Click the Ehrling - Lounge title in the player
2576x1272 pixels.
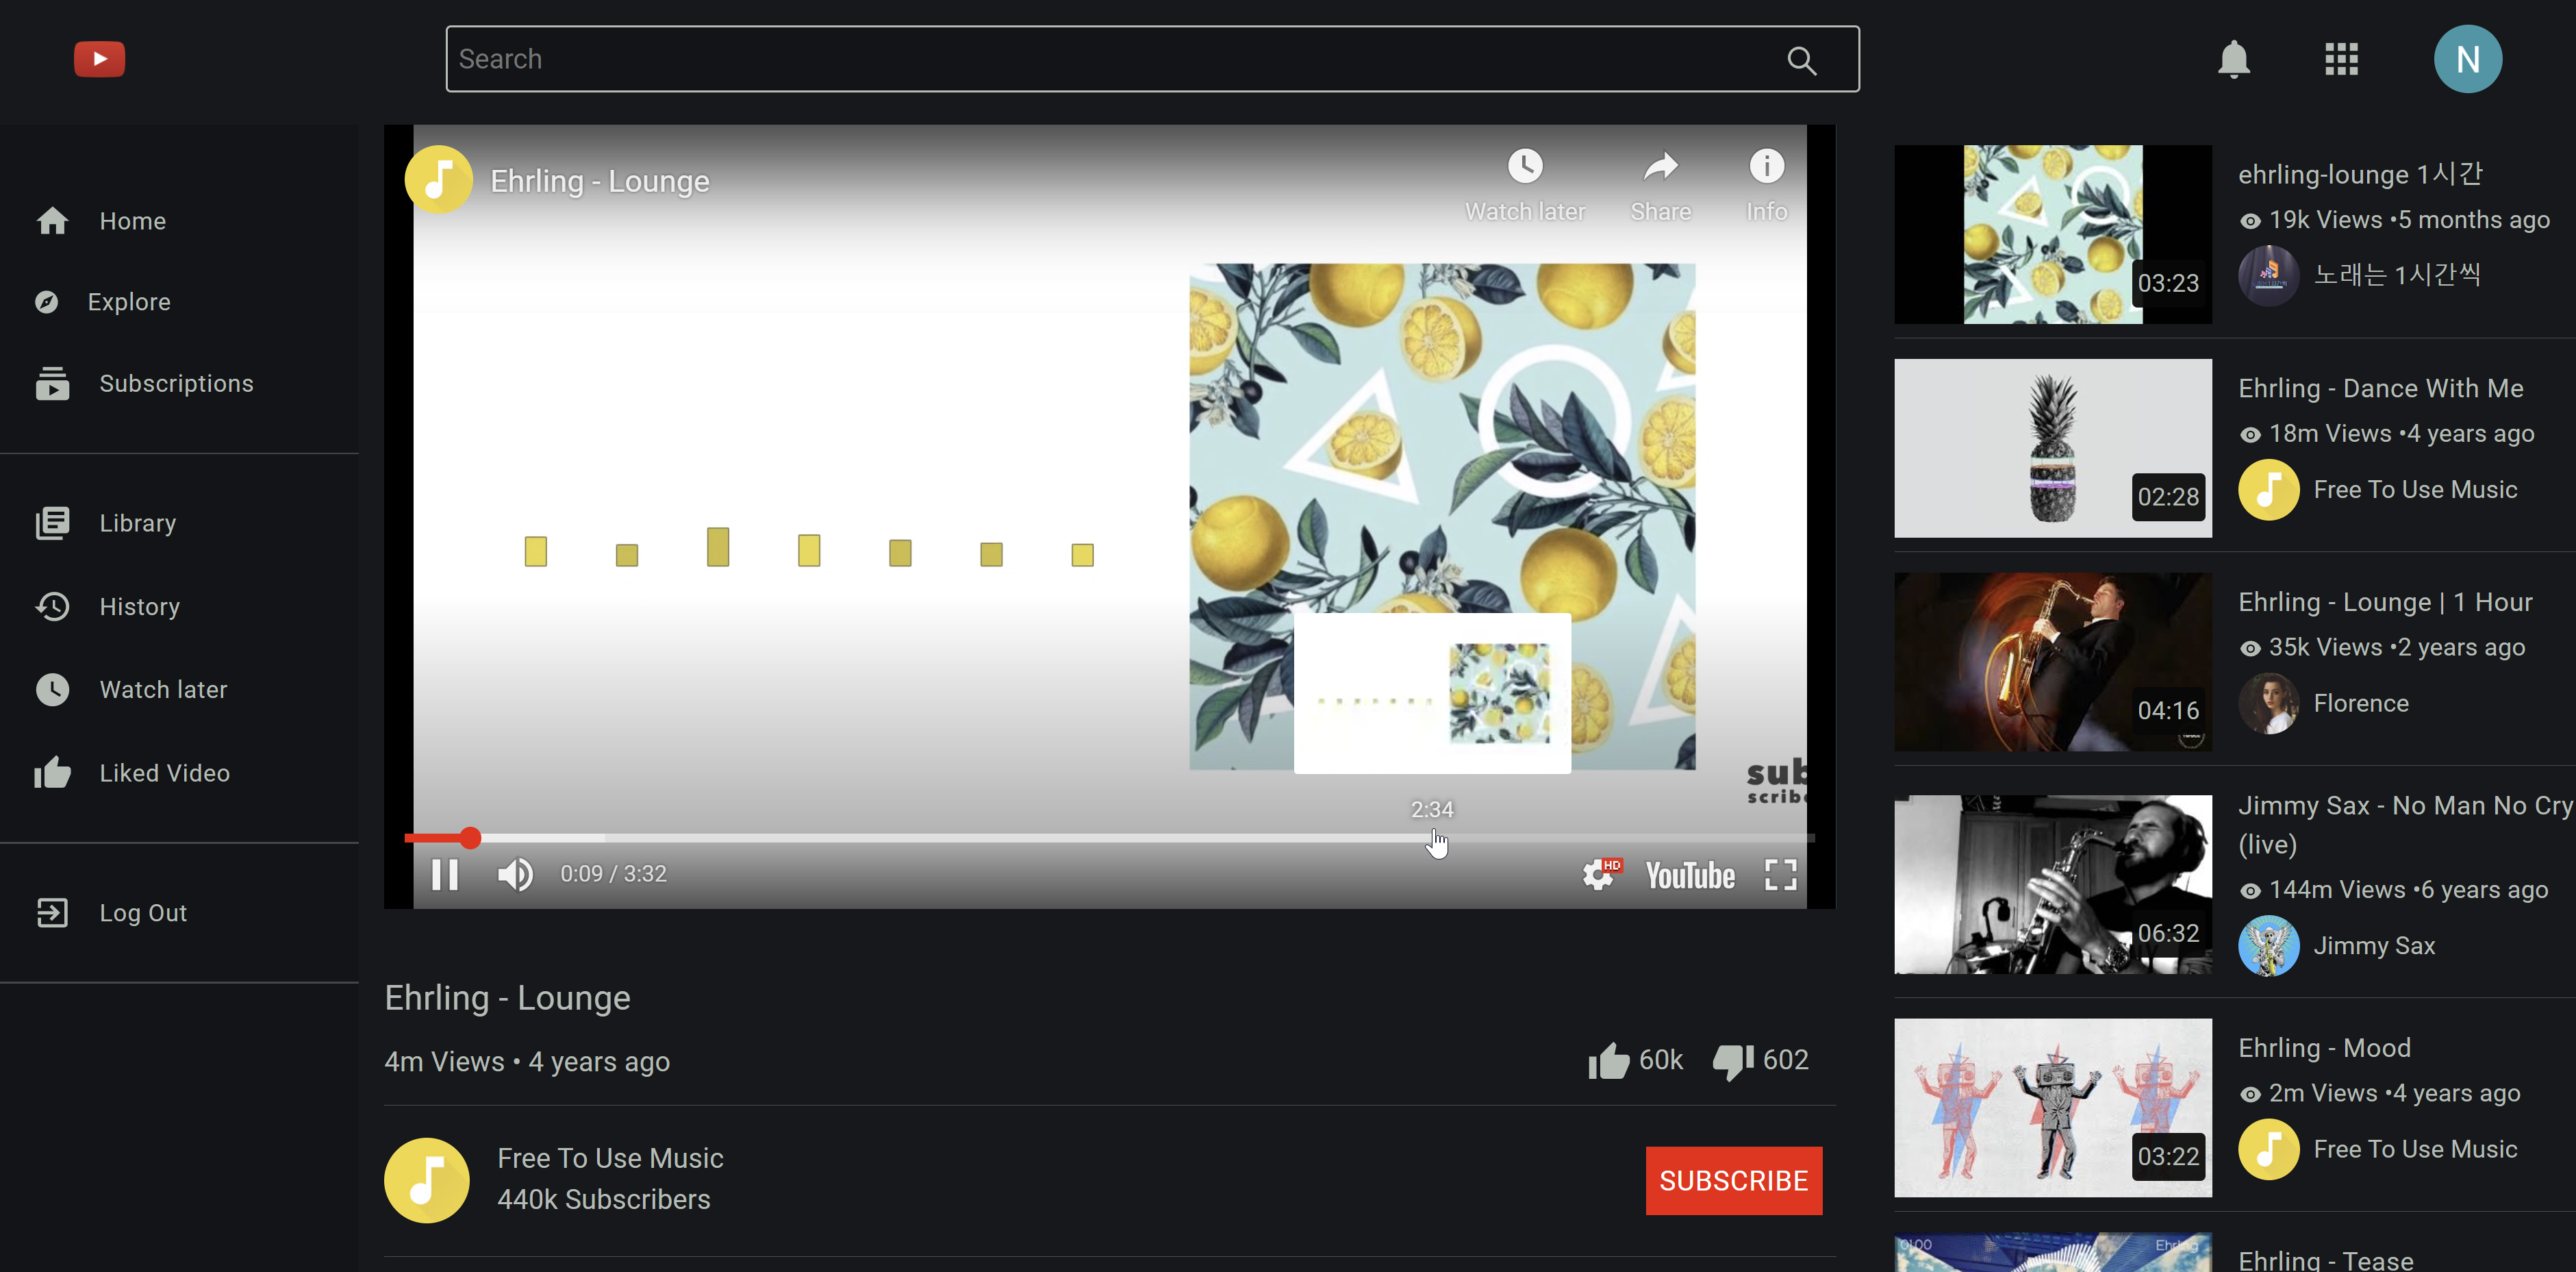(599, 181)
